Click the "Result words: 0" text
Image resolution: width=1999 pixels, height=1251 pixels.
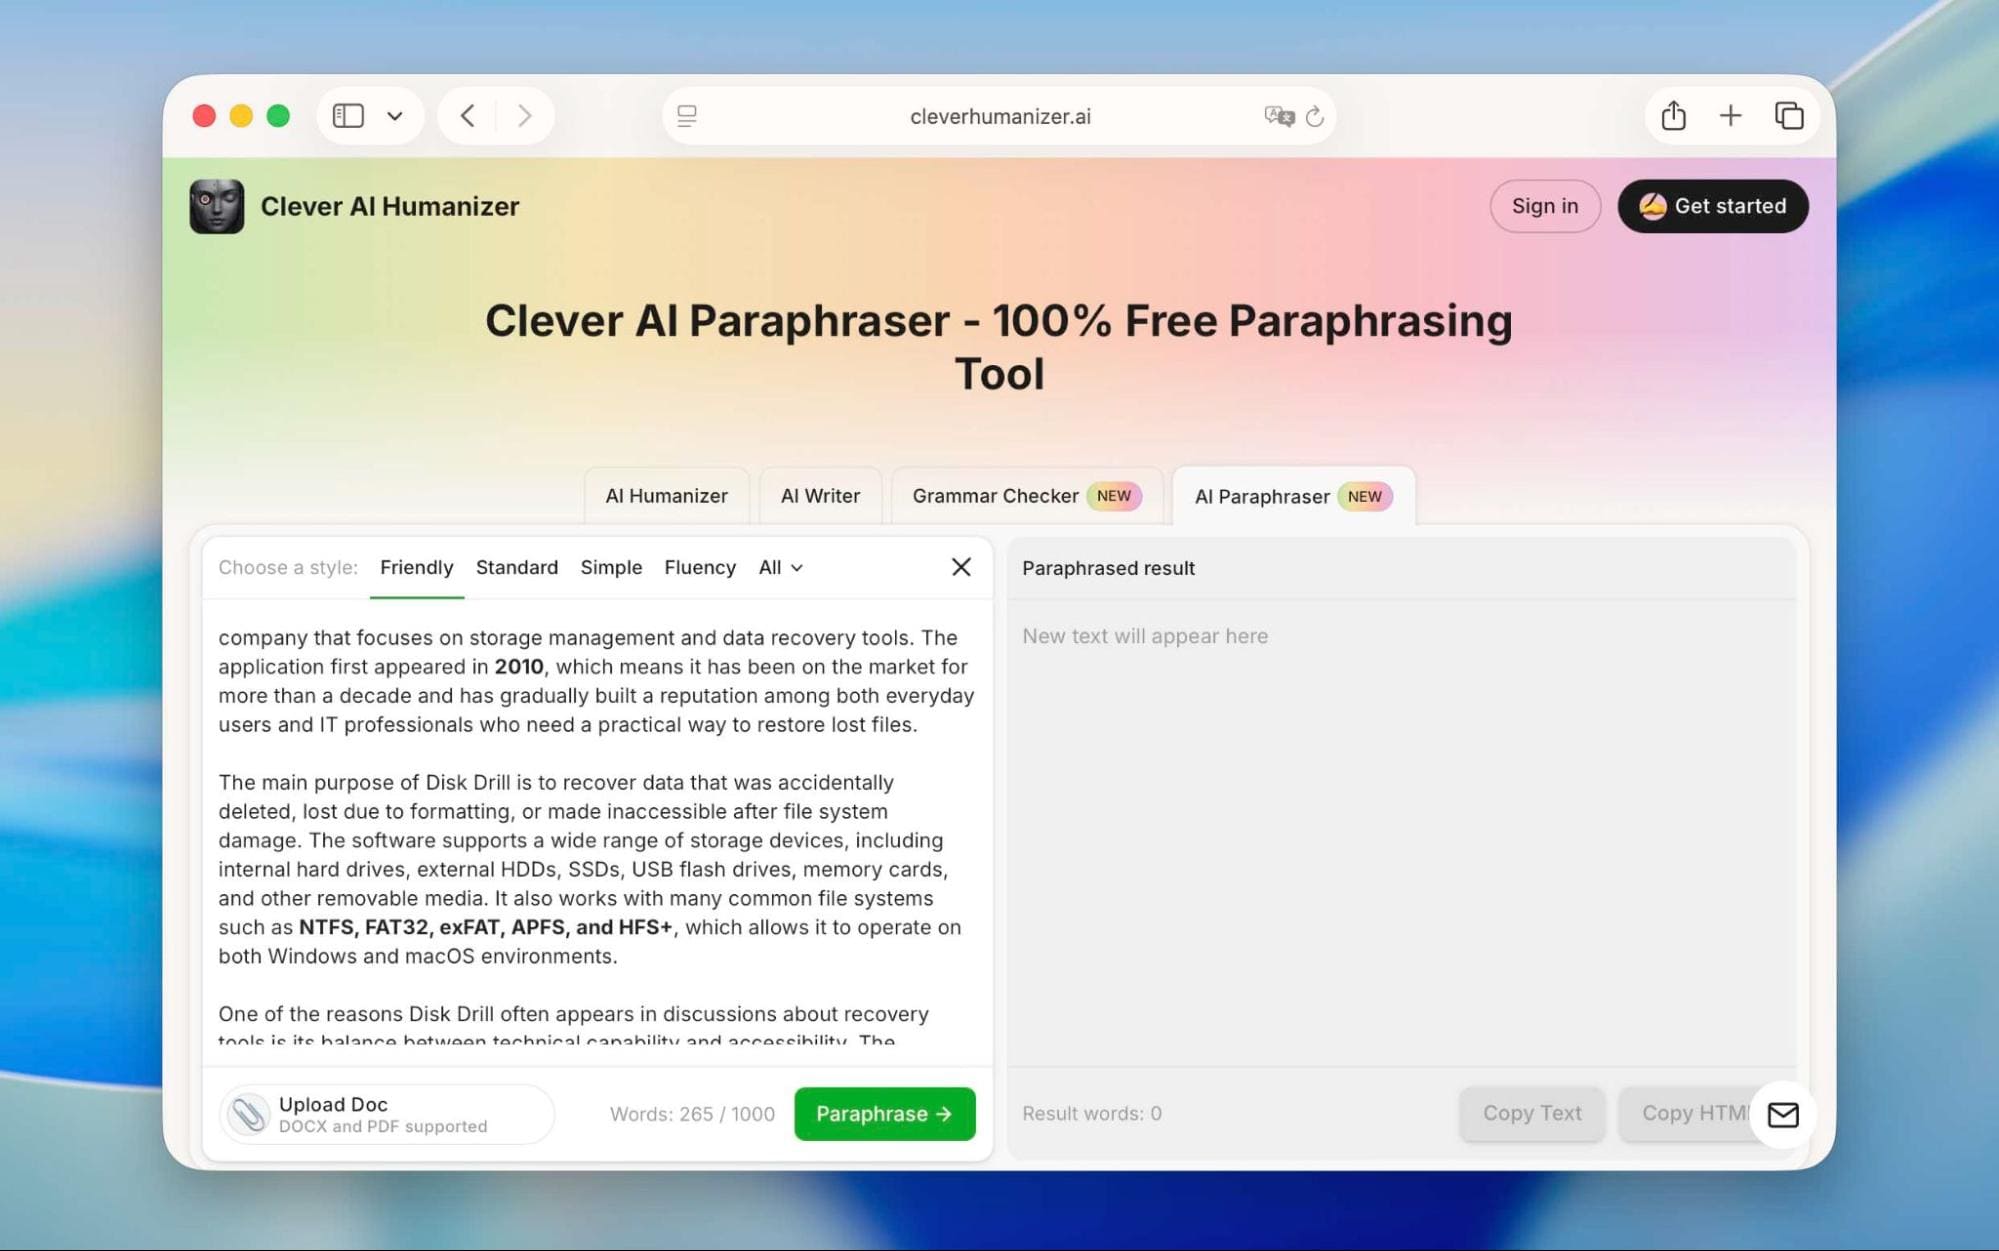(x=1092, y=1113)
